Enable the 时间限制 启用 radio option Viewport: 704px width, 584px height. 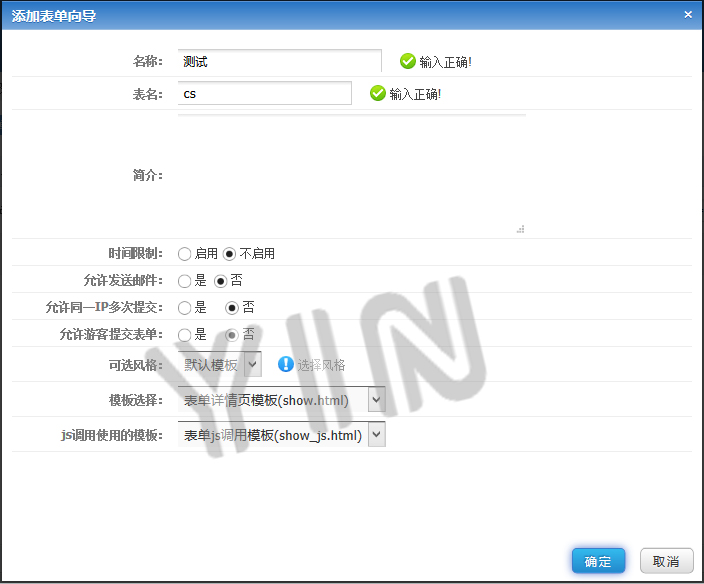(x=185, y=254)
